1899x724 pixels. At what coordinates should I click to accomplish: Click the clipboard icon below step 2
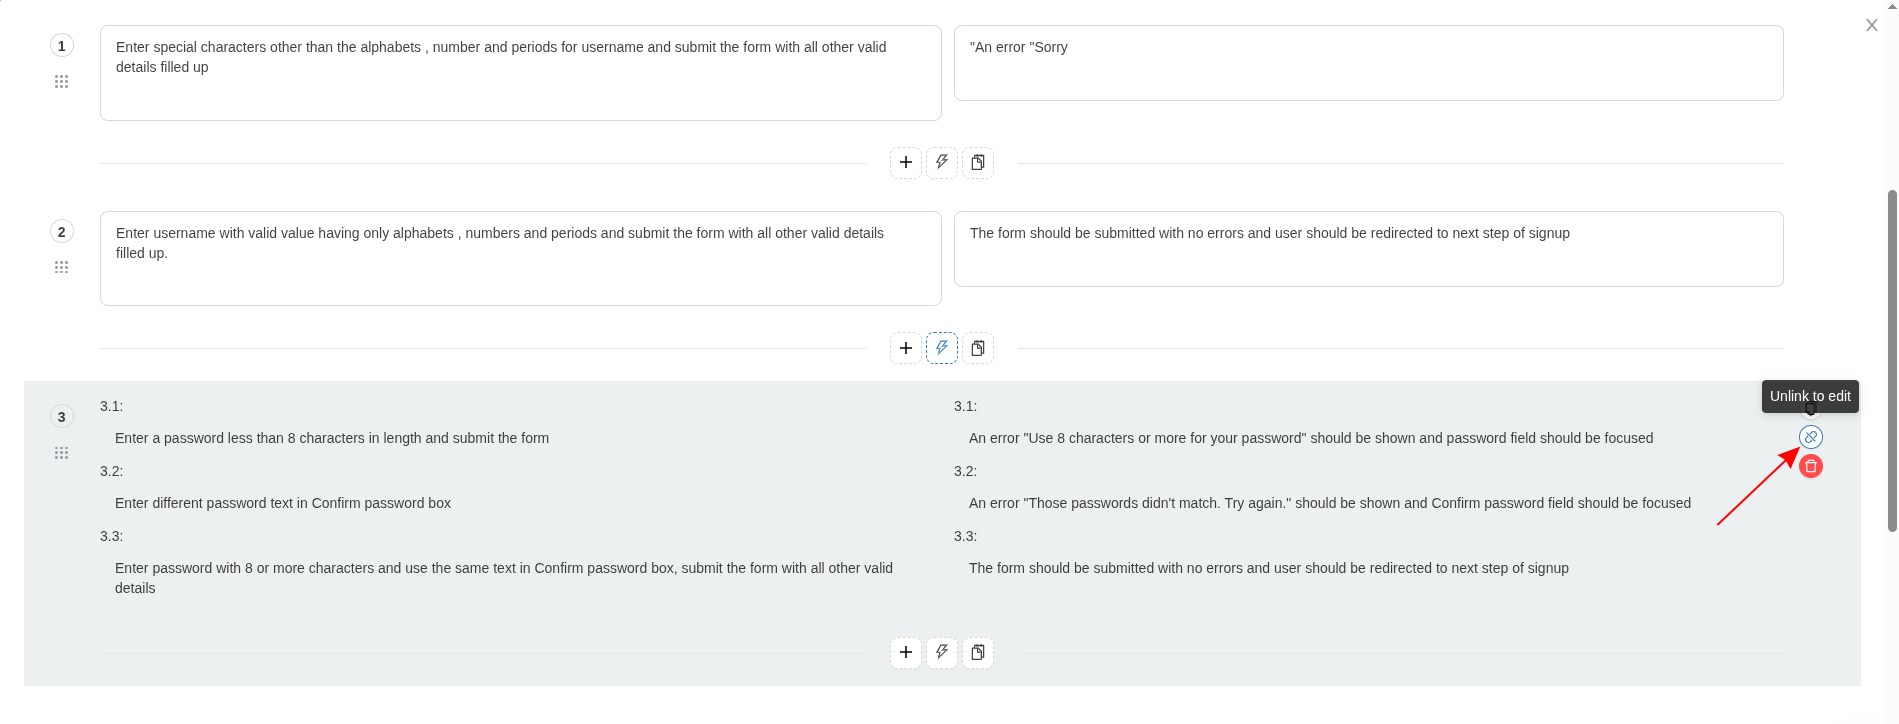tap(978, 348)
